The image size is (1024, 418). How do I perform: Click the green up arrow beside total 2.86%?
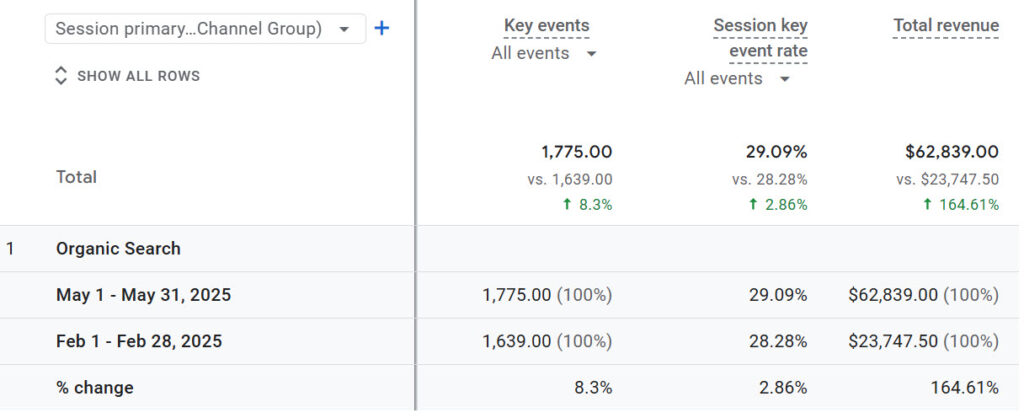click(752, 205)
